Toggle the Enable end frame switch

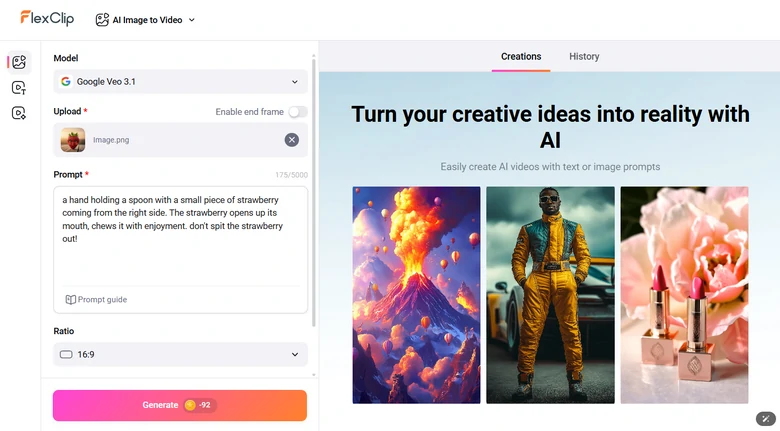(x=297, y=112)
